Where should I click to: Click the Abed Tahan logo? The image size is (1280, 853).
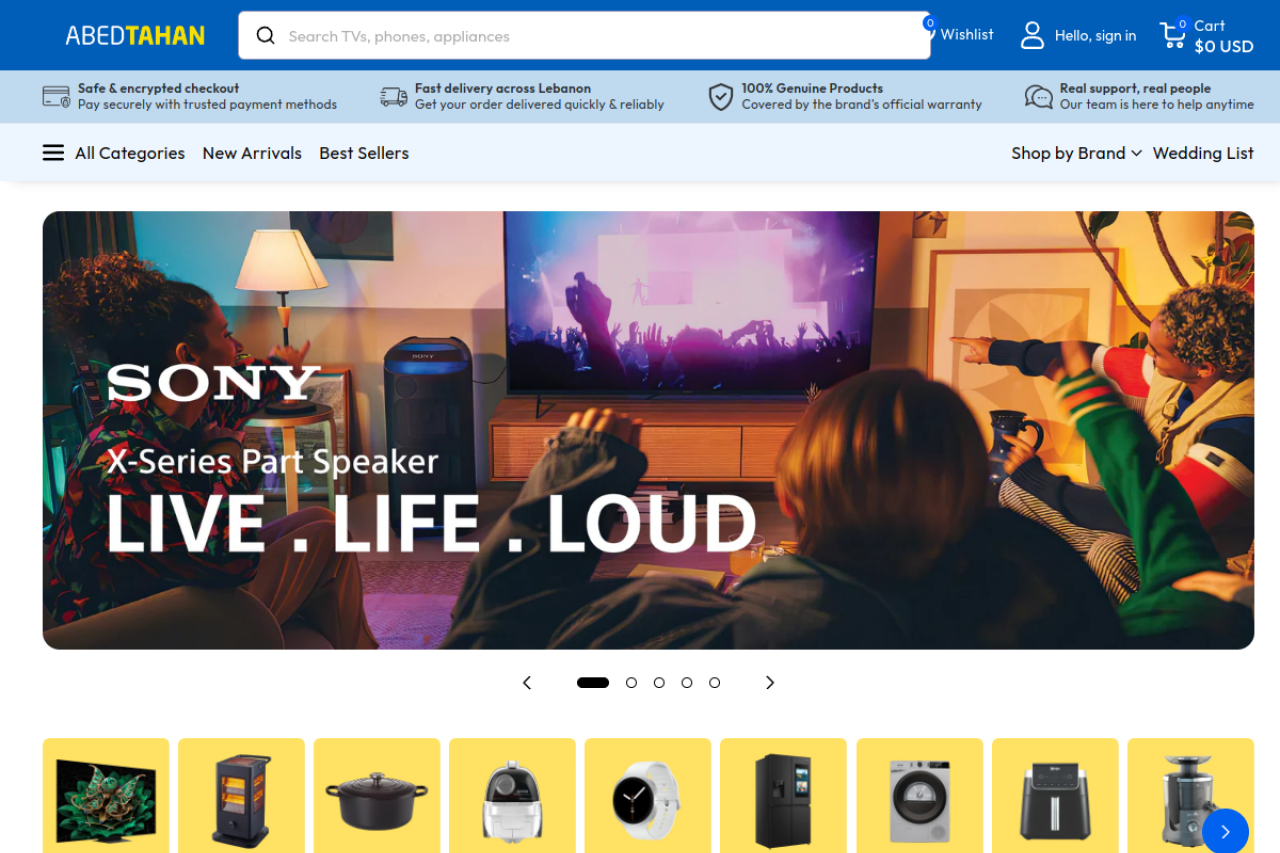point(135,36)
